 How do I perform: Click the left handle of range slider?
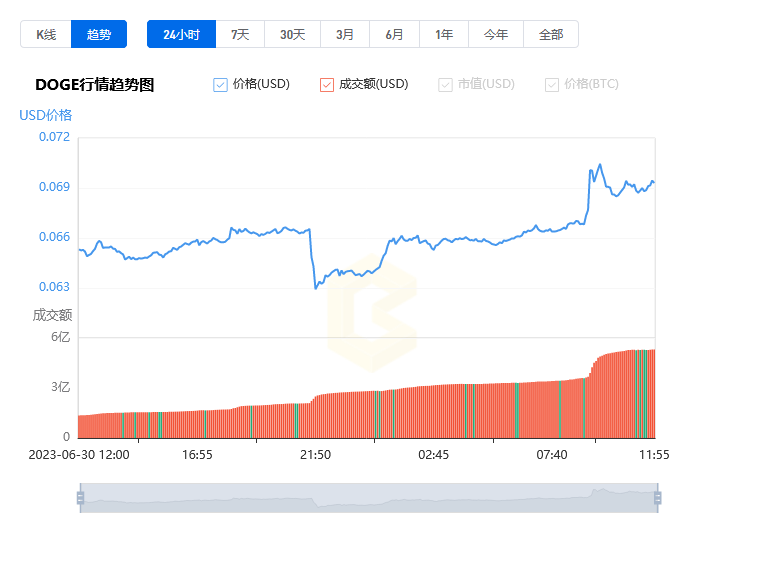[80, 498]
